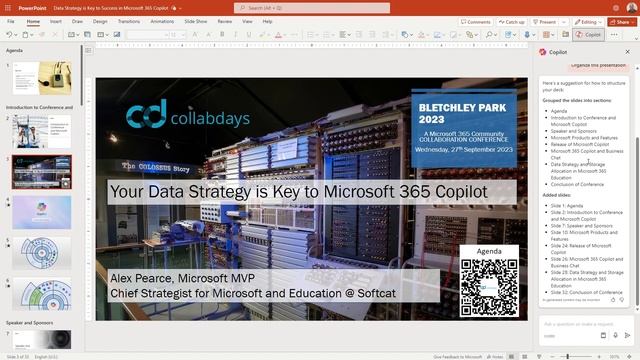Toggle the thumbnail pane view button
The image size is (640, 360).
[88, 50]
